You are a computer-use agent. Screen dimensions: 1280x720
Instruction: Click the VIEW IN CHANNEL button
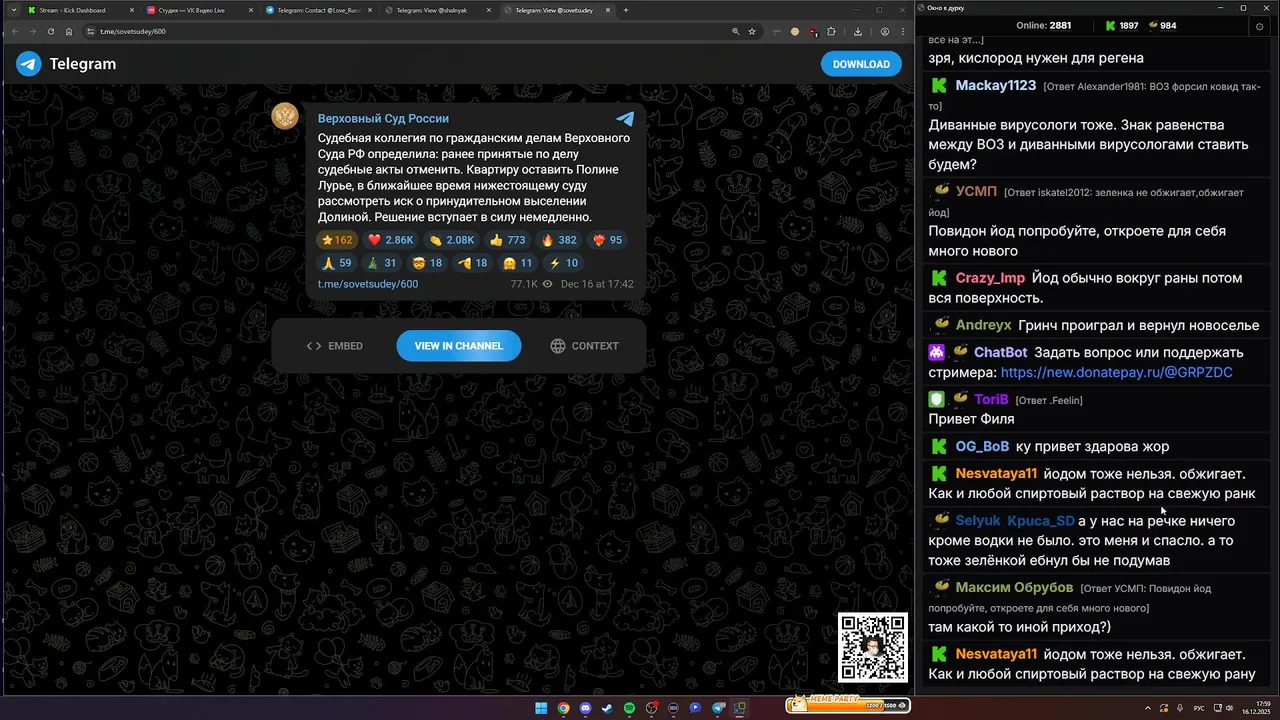[459, 346]
